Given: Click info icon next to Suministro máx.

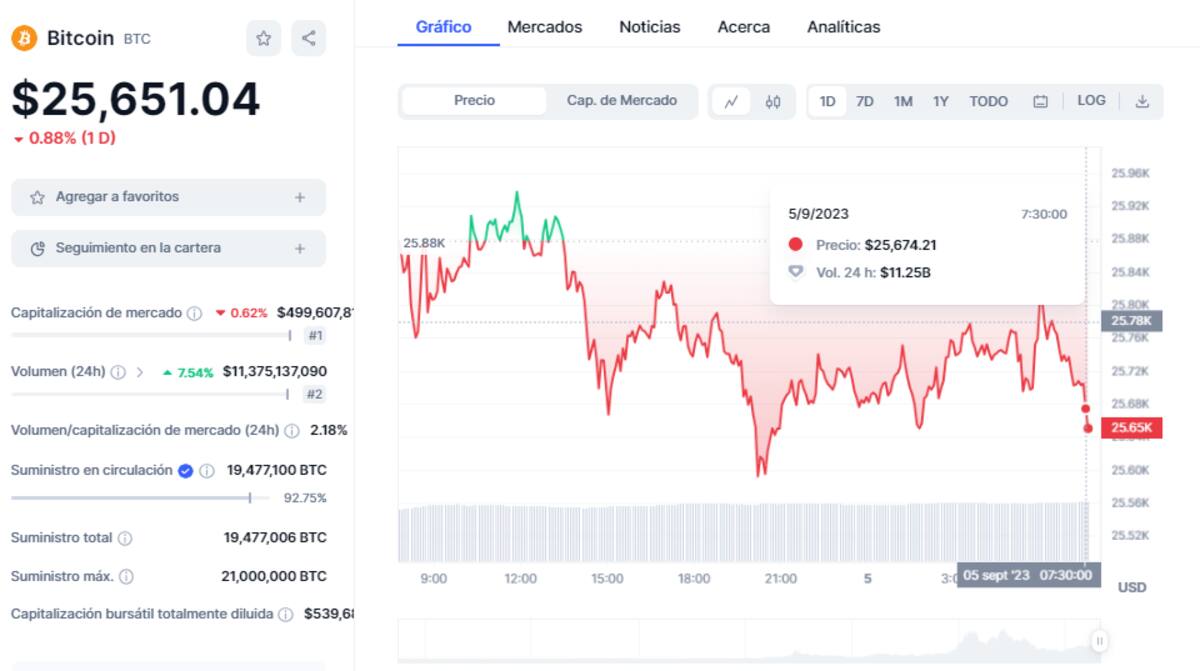Looking at the screenshot, I should (127, 577).
